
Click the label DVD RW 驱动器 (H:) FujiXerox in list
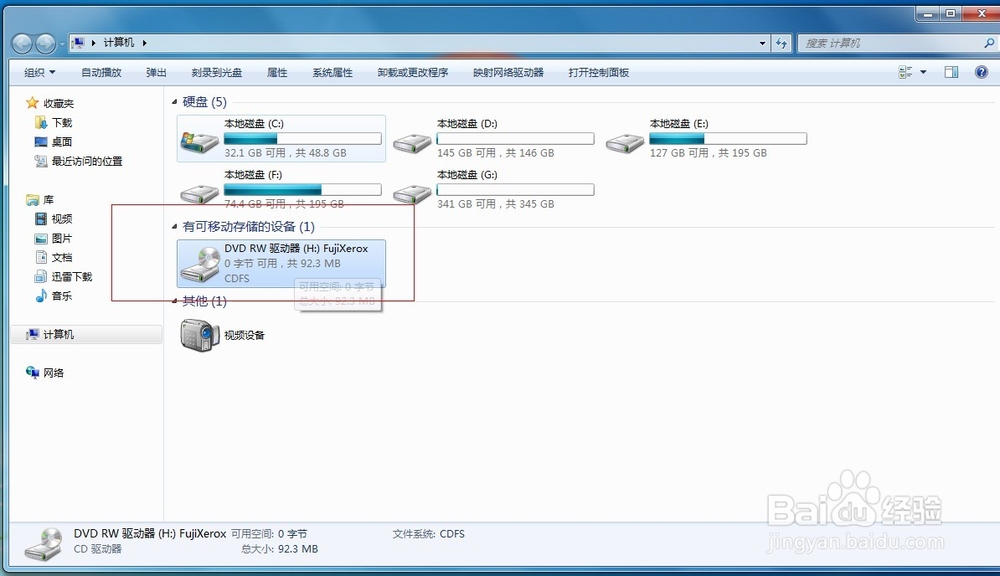[296, 249]
